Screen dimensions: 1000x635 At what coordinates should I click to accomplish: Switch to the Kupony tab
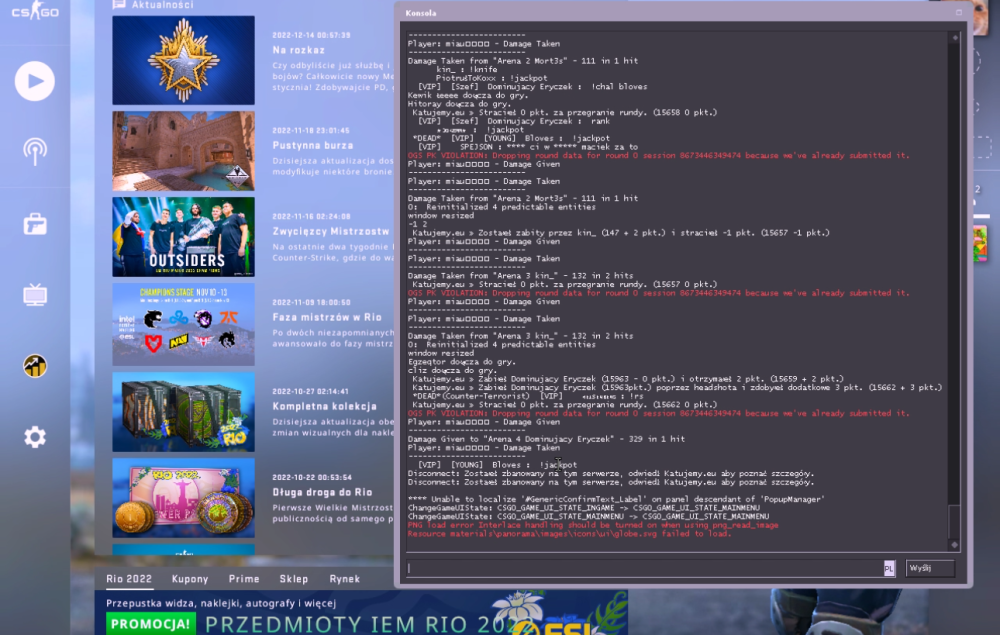pos(190,579)
